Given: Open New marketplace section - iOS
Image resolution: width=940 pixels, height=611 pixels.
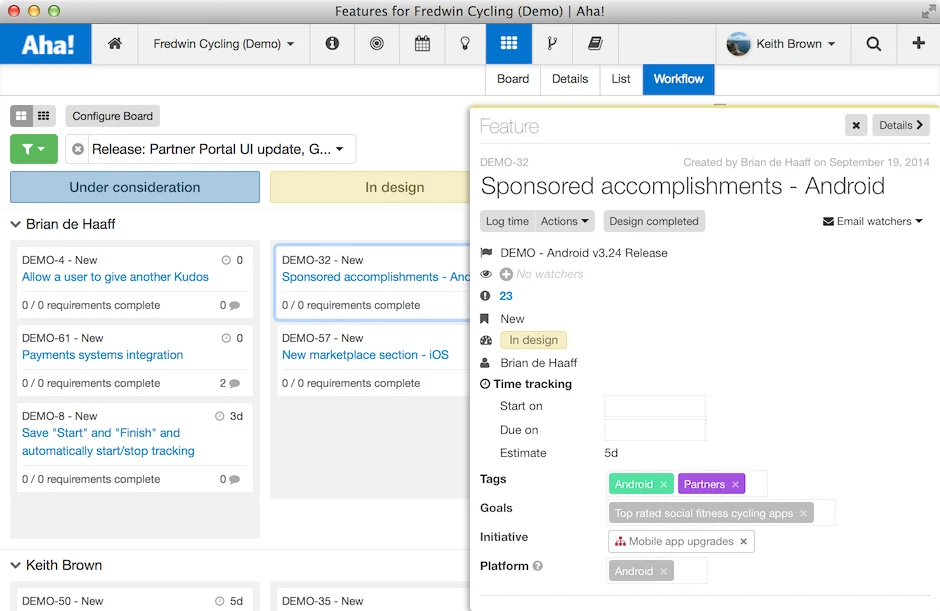Looking at the screenshot, I should click(365, 355).
